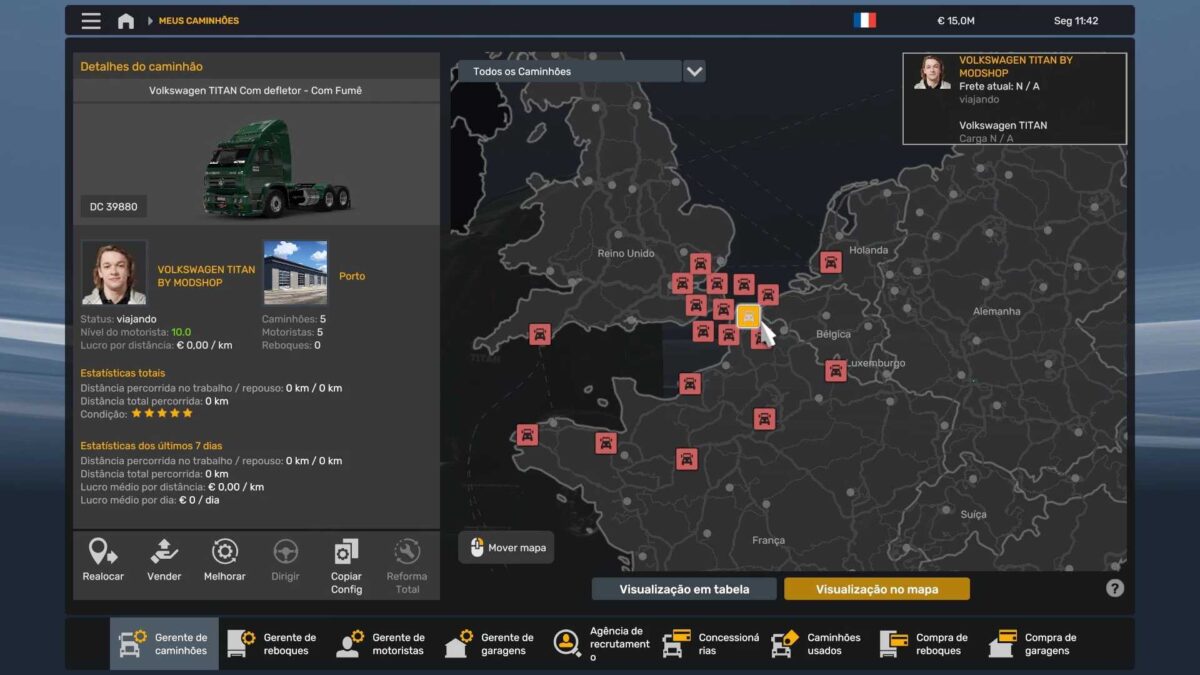This screenshot has height=675, width=1200.
Task: Select the truck marker near Holanda
Action: coord(830,262)
